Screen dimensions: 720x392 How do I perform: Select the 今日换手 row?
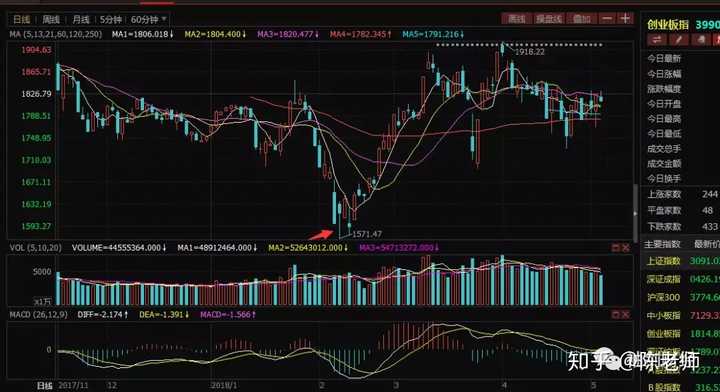(x=664, y=179)
